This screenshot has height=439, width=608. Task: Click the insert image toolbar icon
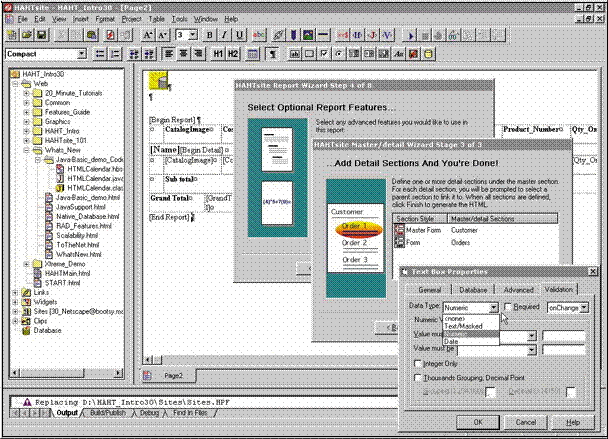308,35
